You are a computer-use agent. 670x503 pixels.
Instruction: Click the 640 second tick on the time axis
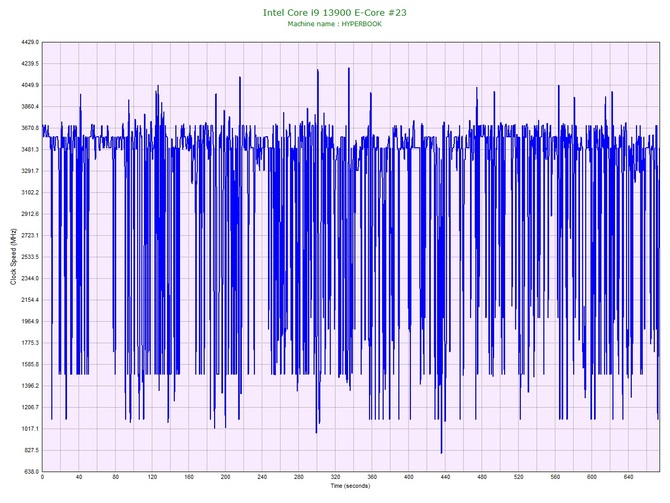629,478
